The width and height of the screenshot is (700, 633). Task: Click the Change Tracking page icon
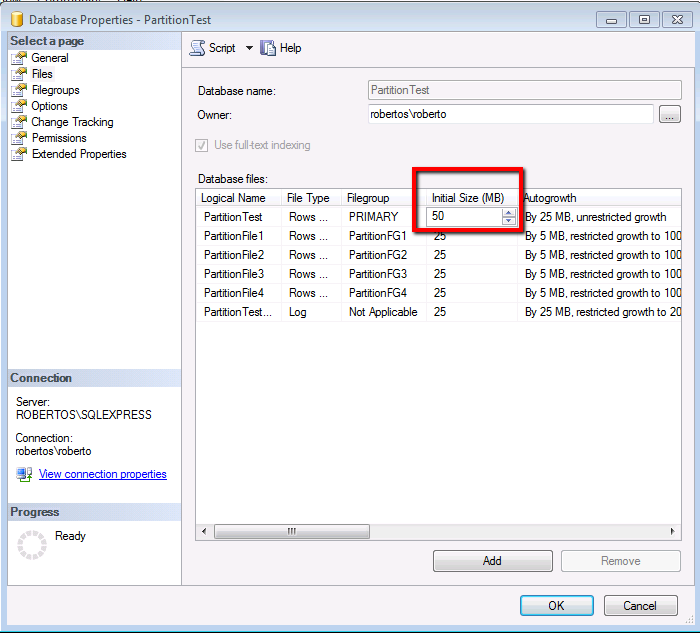pos(19,122)
